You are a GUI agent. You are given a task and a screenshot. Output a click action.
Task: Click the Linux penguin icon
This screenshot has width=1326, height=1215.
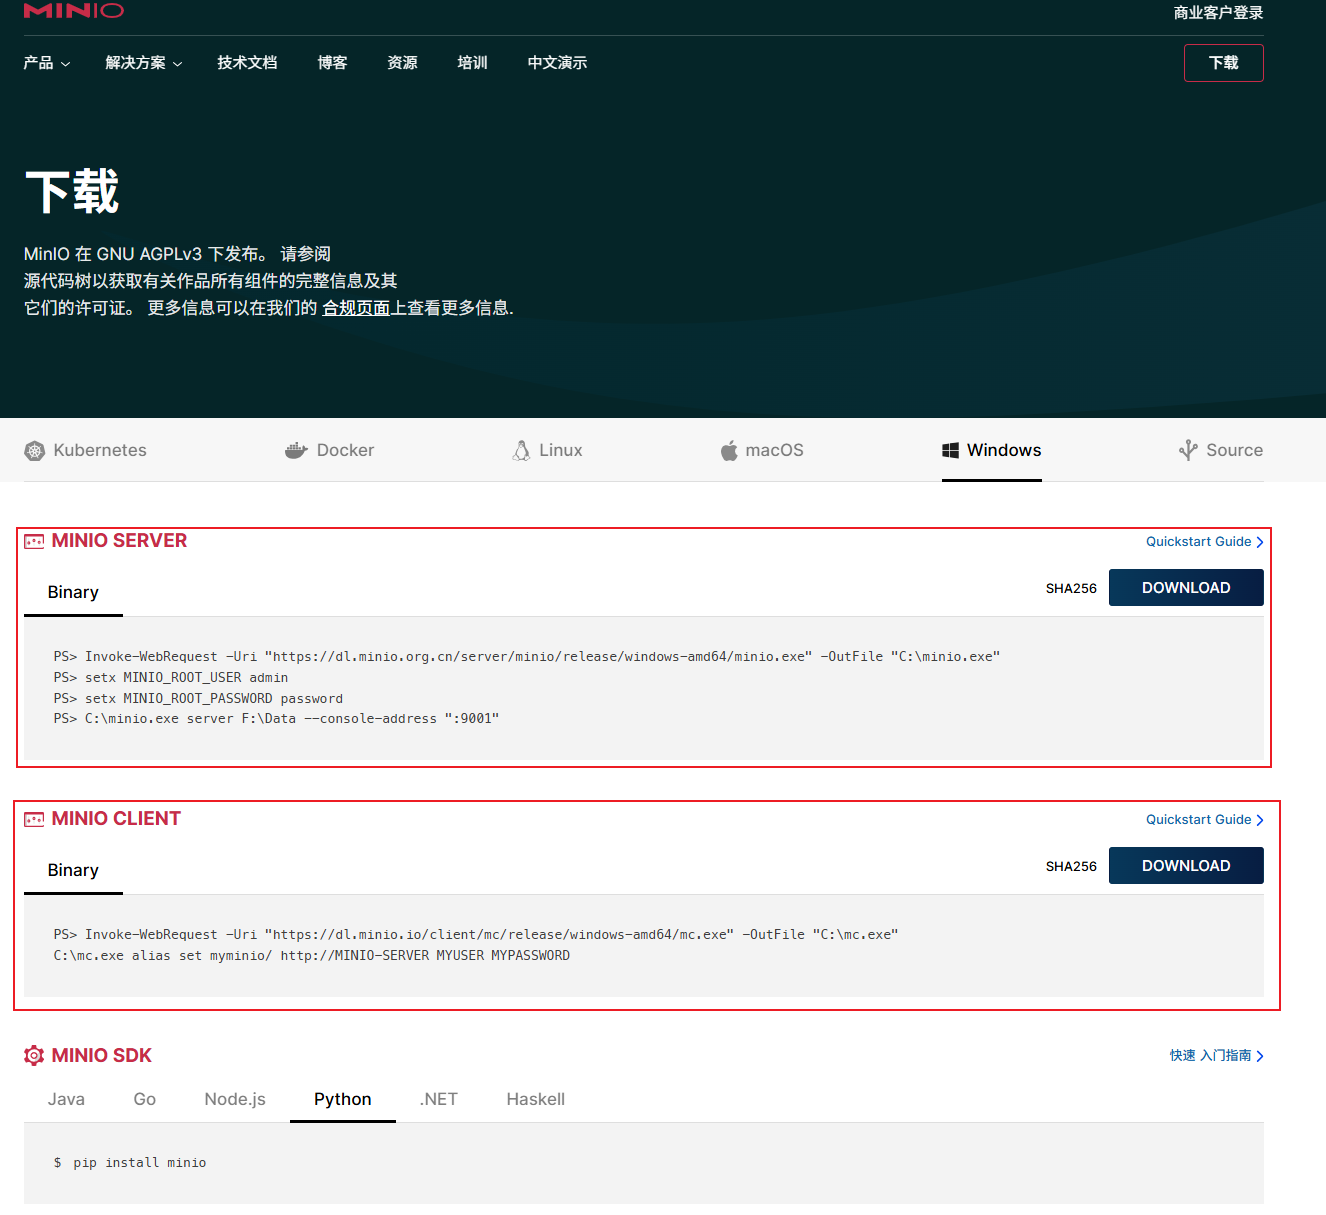pyautogui.click(x=521, y=451)
